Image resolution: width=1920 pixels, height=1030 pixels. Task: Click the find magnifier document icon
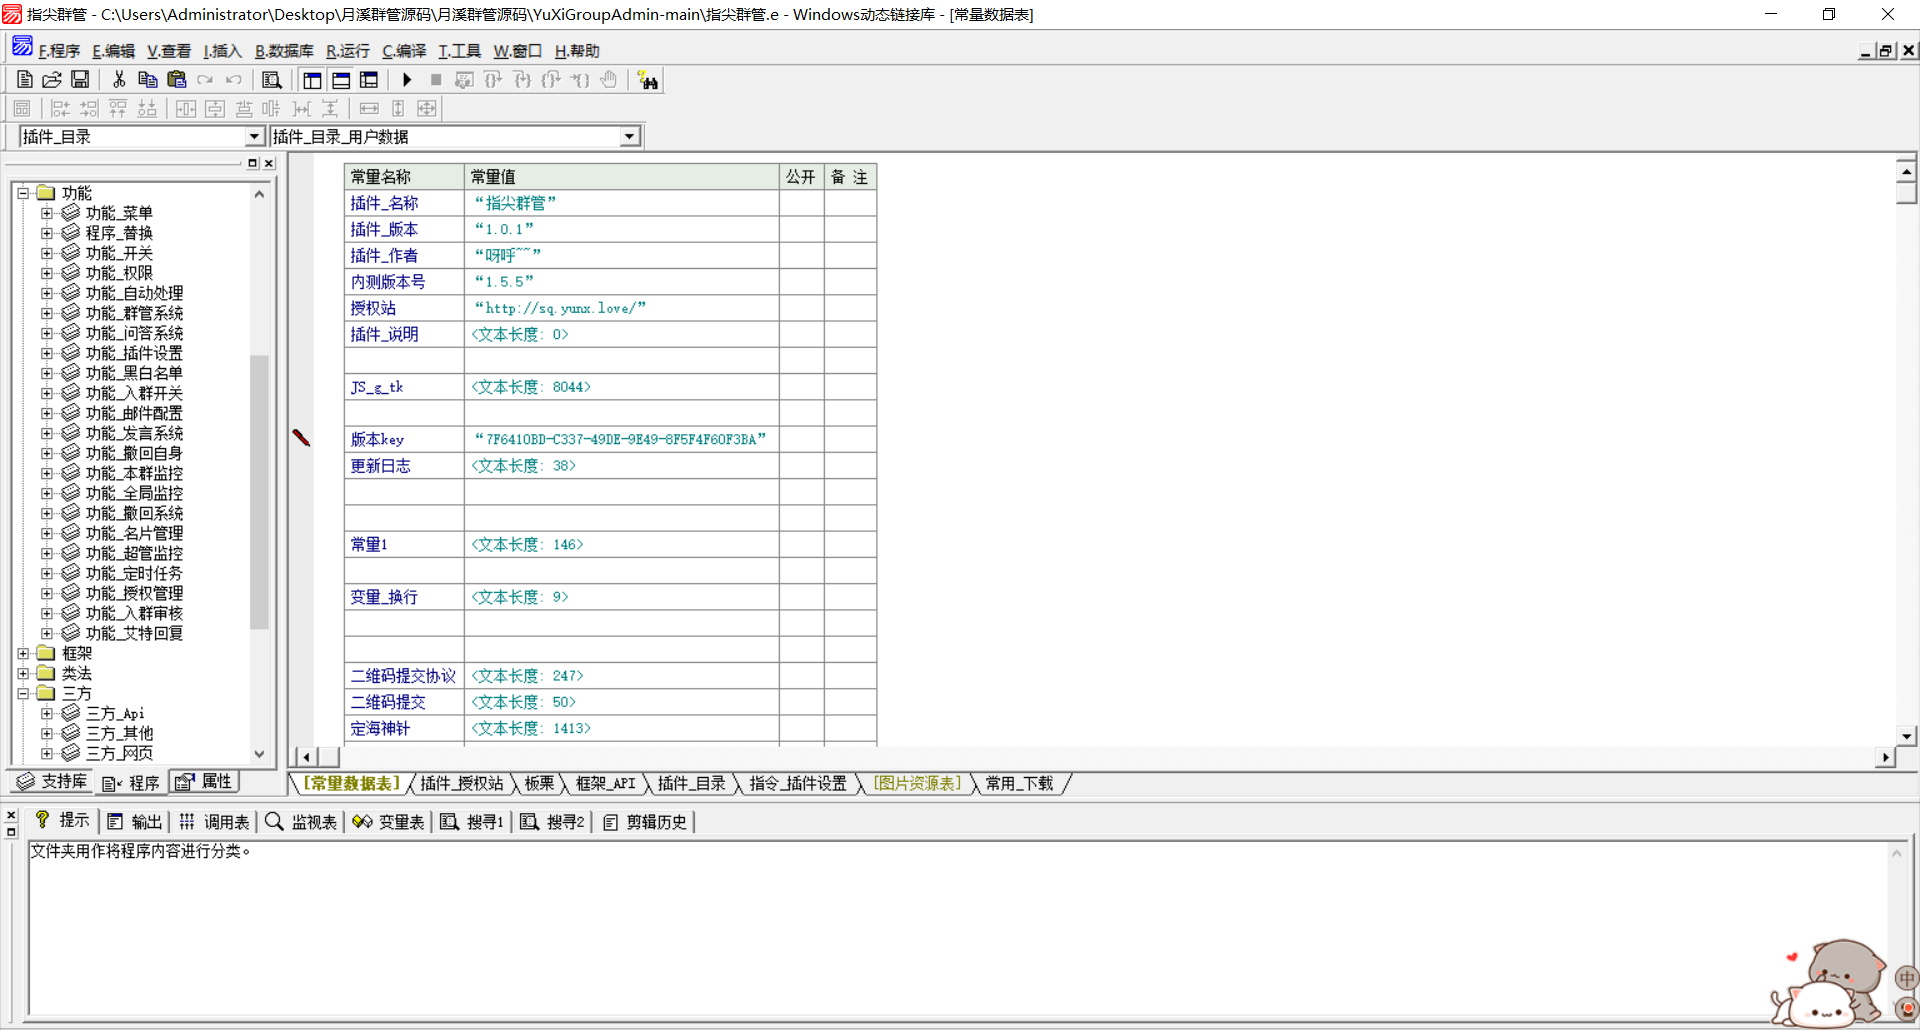coord(271,80)
